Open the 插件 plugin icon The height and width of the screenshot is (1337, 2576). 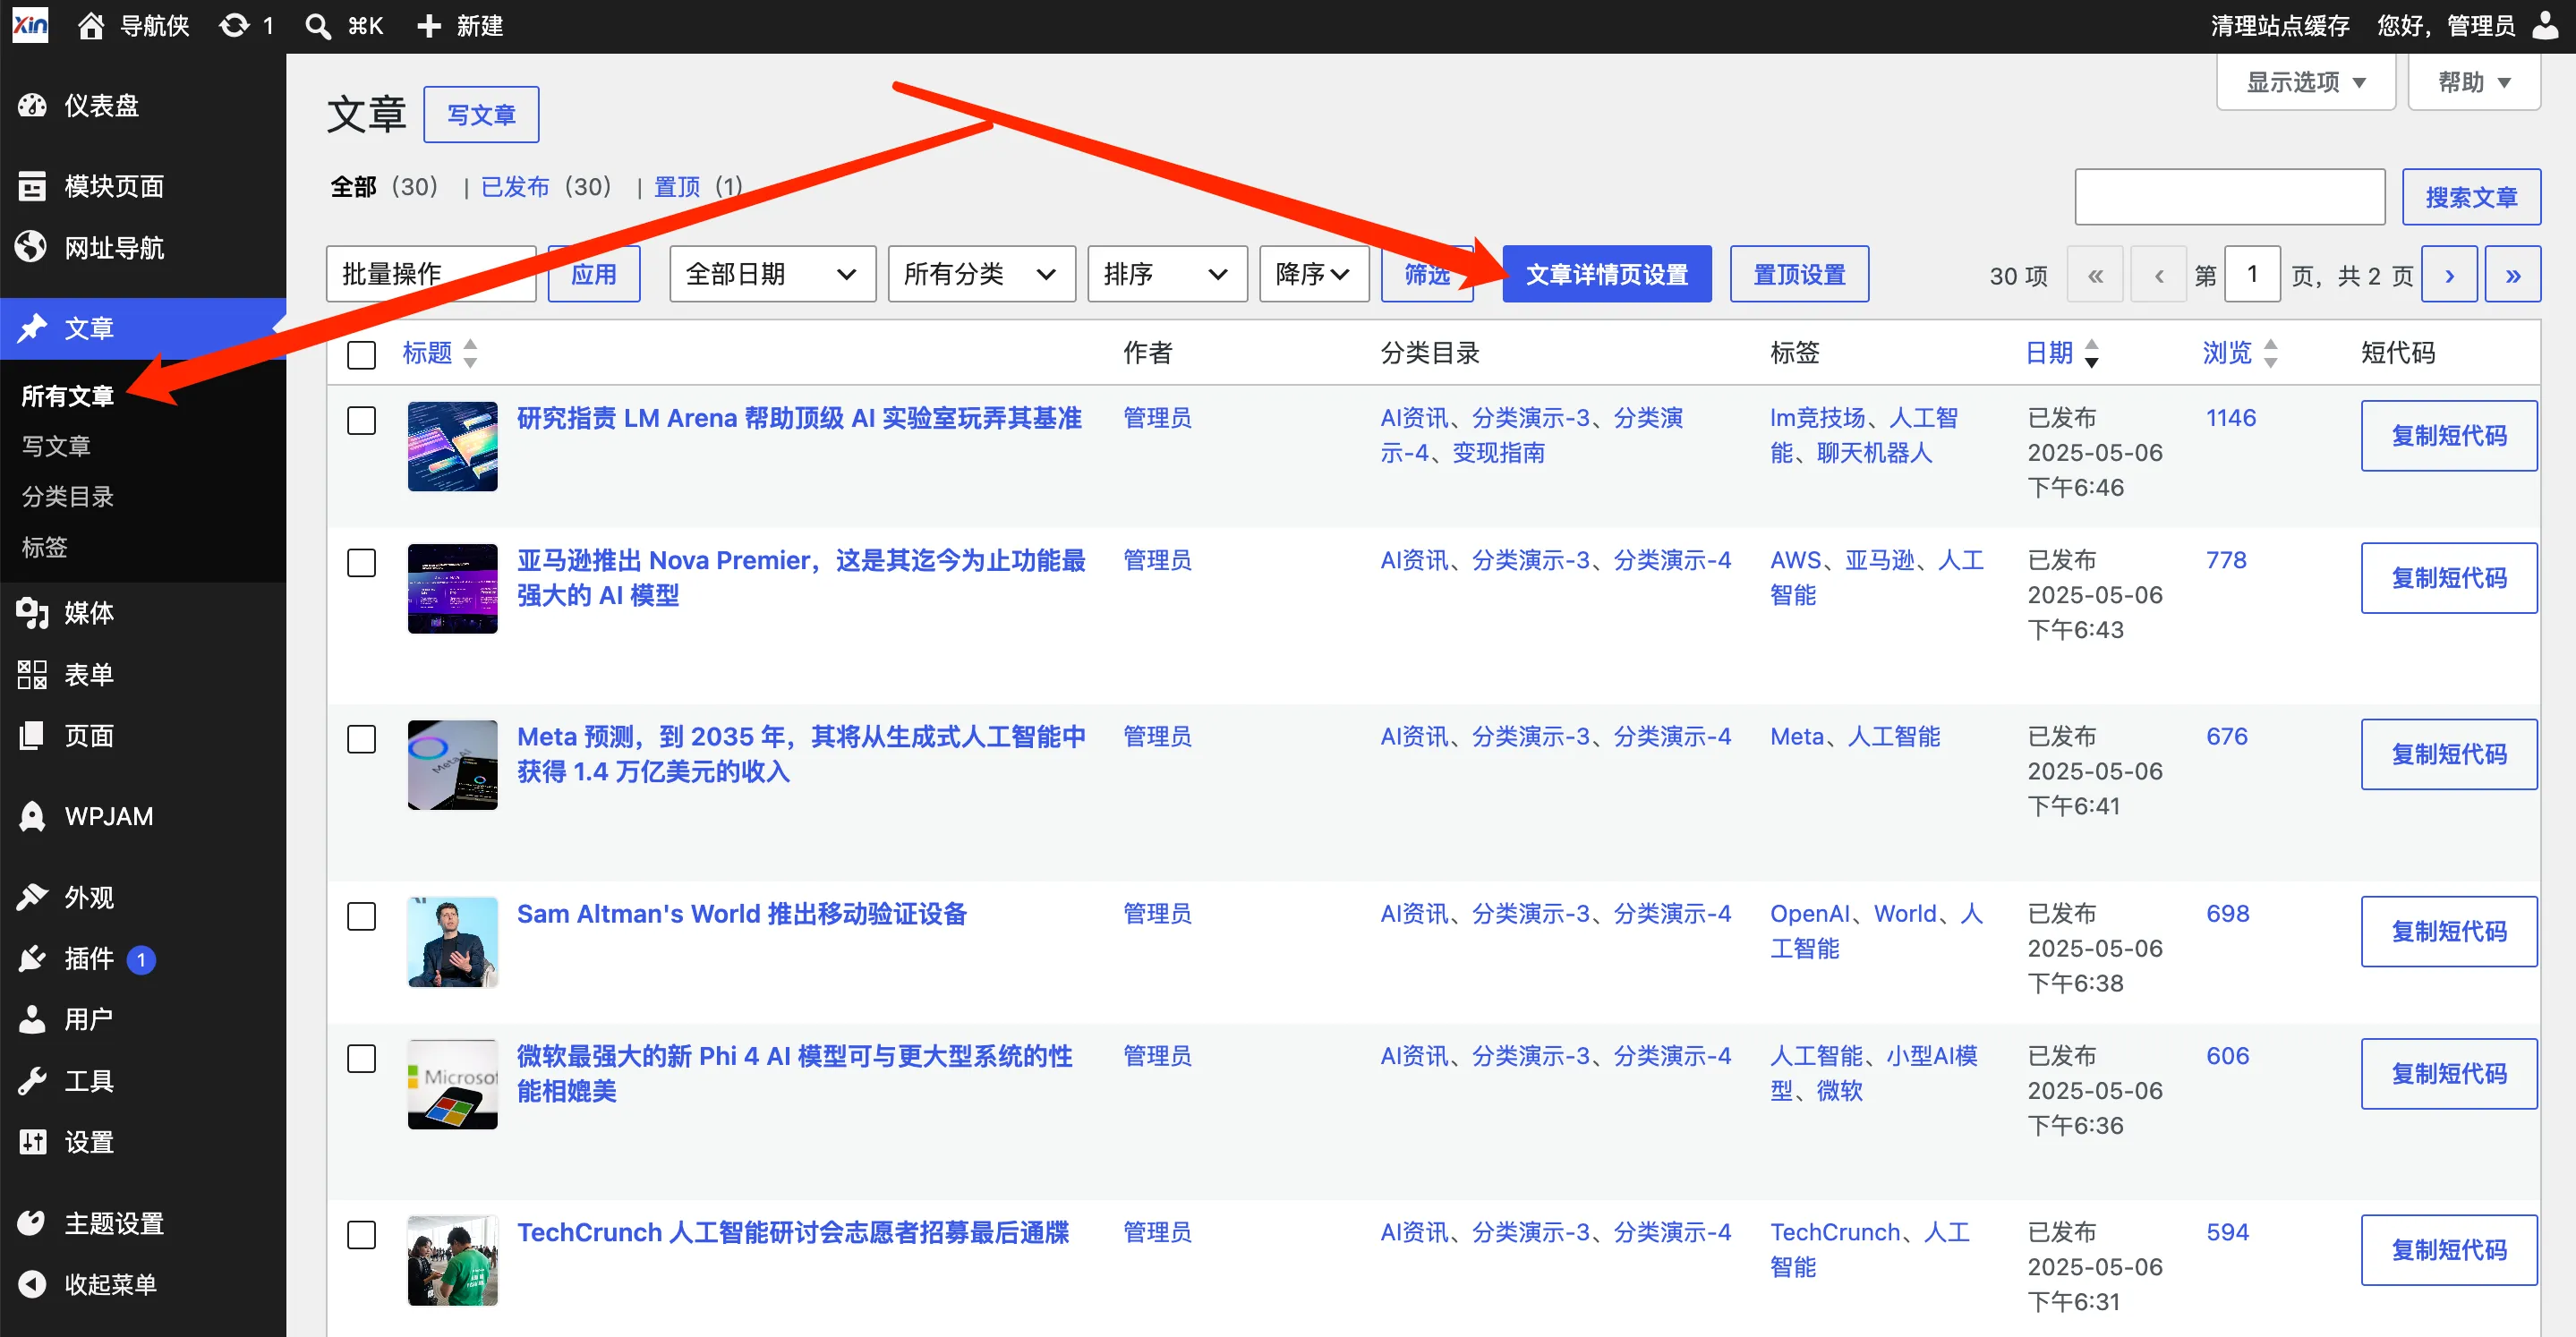tap(32, 958)
